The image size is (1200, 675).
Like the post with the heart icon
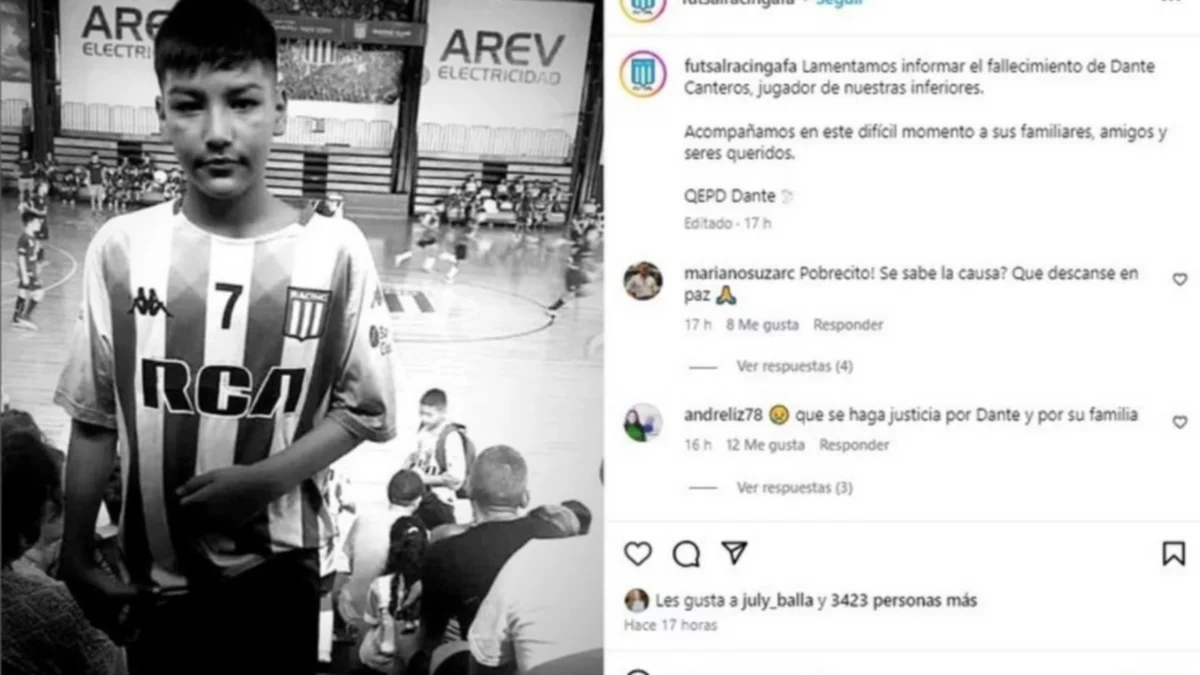[637, 553]
